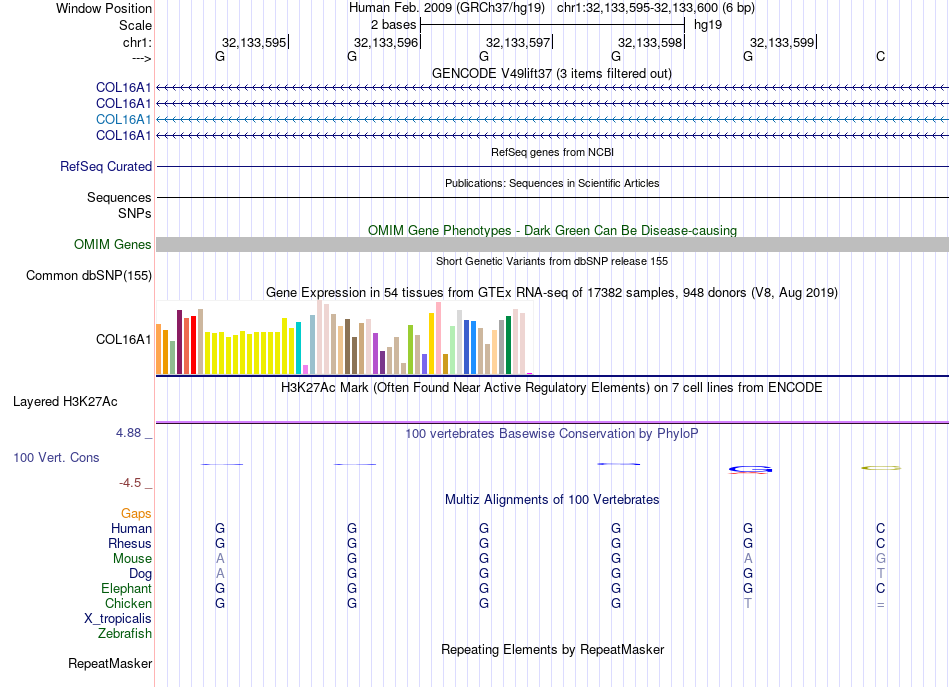Screen dimensions: 950x687
Task: Click the chr1 32,133,597 ruler position
Action: pyautogui.click(x=518, y=42)
